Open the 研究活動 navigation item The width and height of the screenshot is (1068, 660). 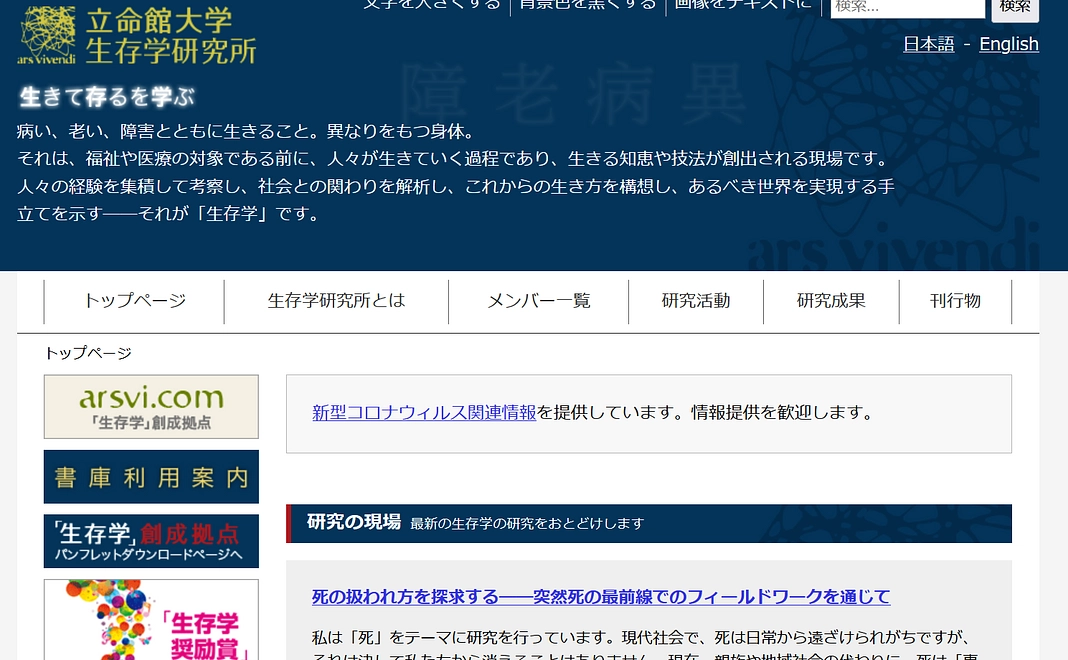tap(696, 301)
